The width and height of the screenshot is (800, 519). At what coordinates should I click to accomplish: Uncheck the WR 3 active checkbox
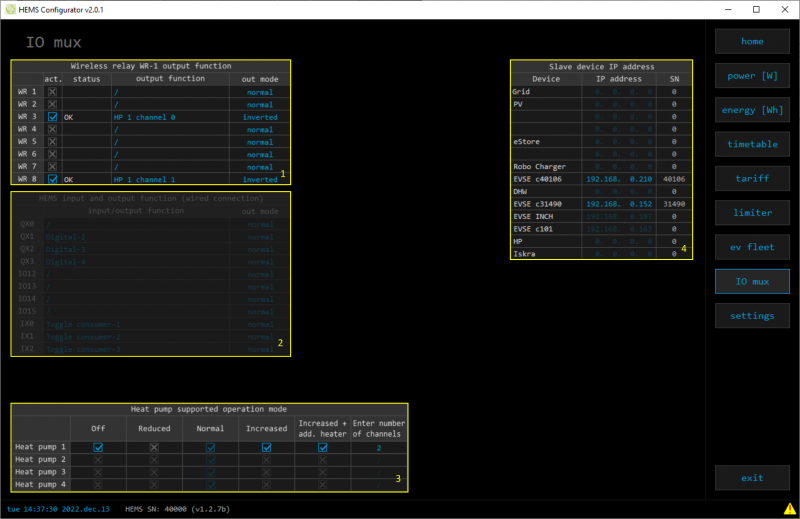(53, 117)
